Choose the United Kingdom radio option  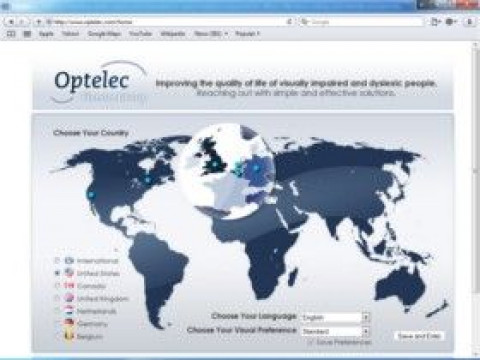pos(57,298)
